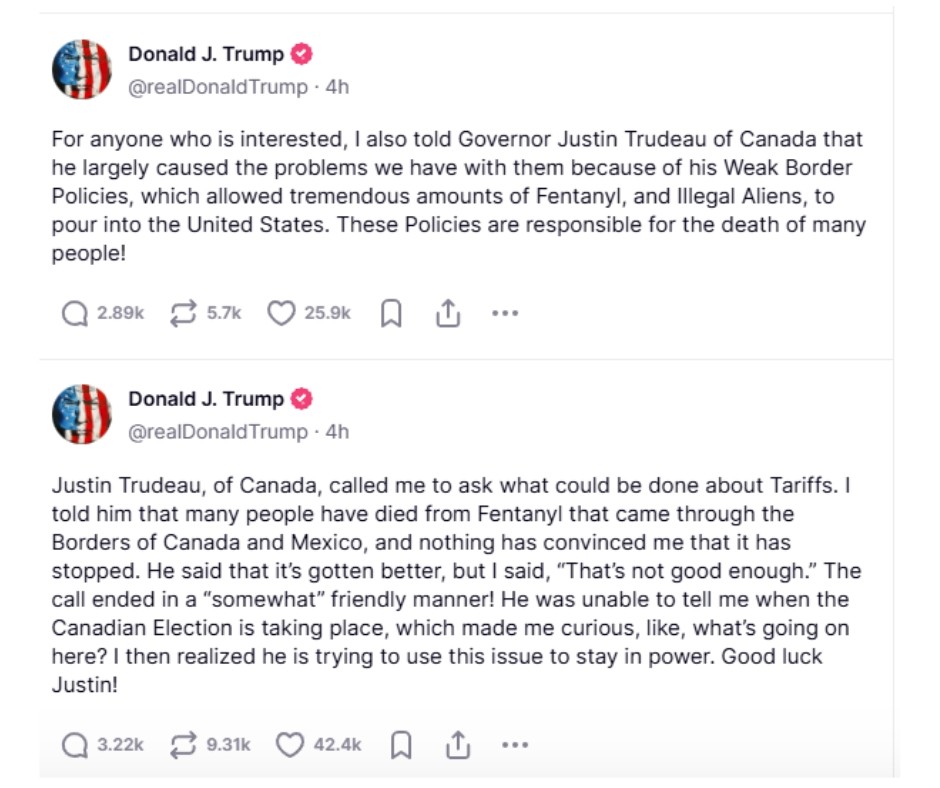This screenshot has width=940, height=788.
Task: Open profile avatar on second post
Action: pyautogui.click(x=82, y=414)
